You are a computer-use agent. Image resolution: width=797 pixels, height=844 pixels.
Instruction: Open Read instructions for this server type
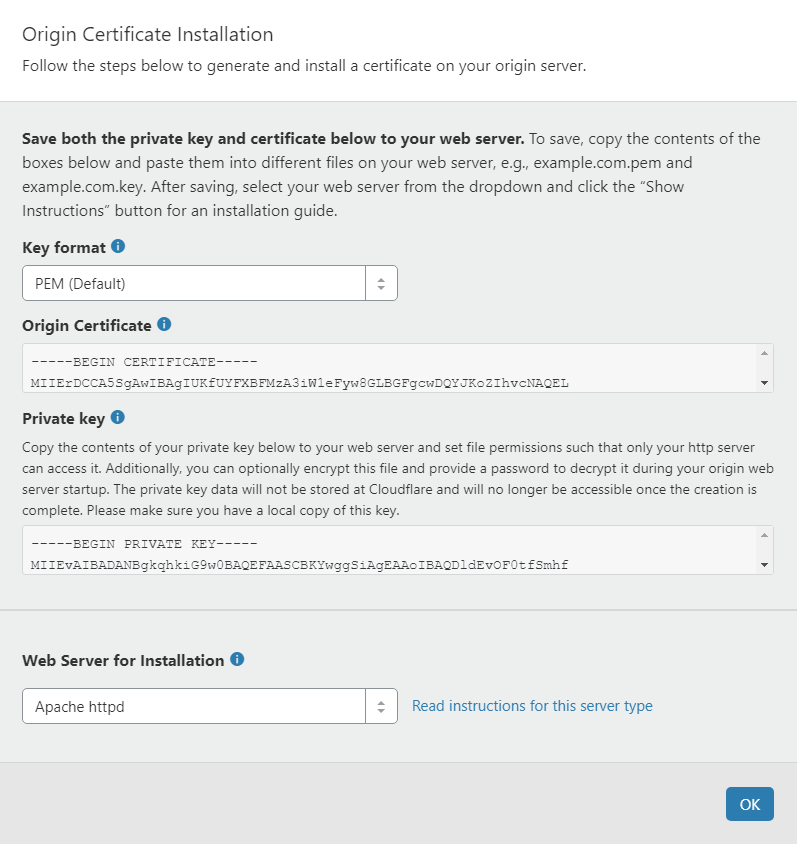tap(532, 706)
